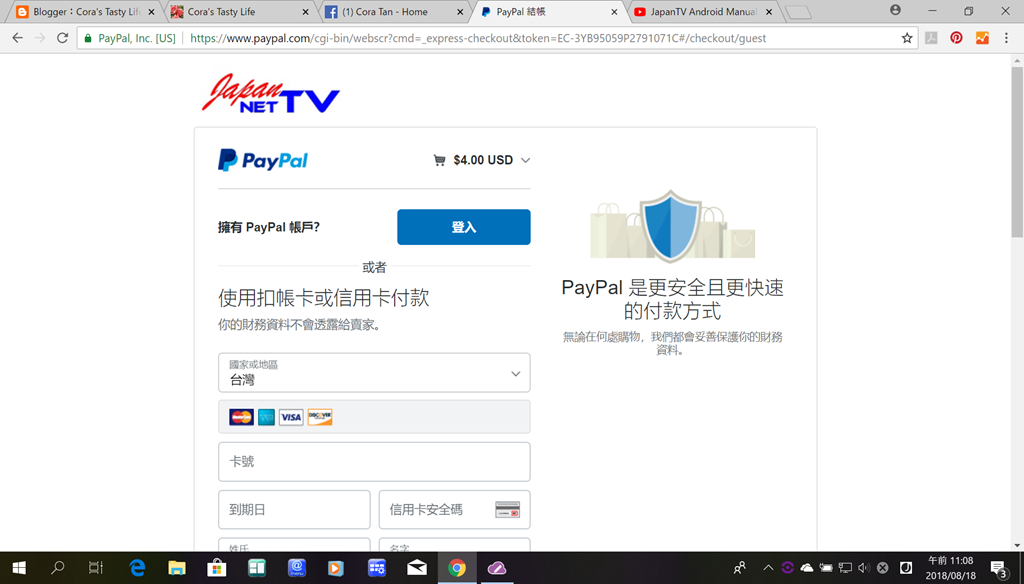Switch to Cora's Tasty Life tab
The width and height of the screenshot is (1024, 584).
pos(240,12)
